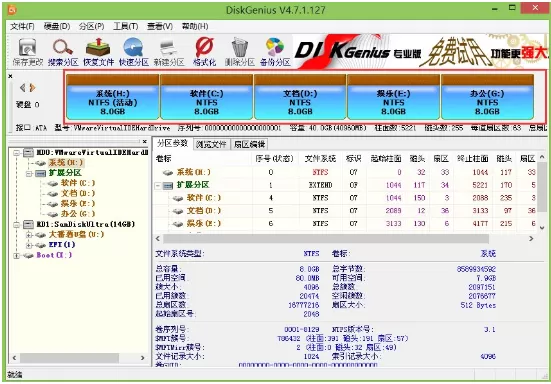Image resolution: width=551 pixels, height=384 pixels.
Task: Click the 系统(H:) row in partition table
Action: pyautogui.click(x=344, y=172)
